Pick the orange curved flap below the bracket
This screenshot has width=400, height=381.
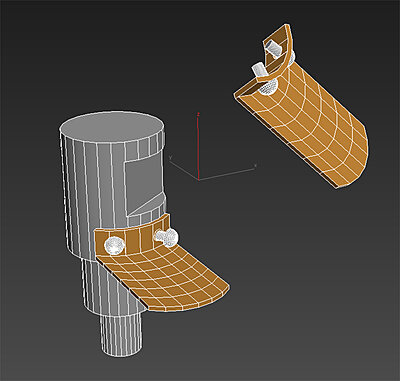pos(164,277)
